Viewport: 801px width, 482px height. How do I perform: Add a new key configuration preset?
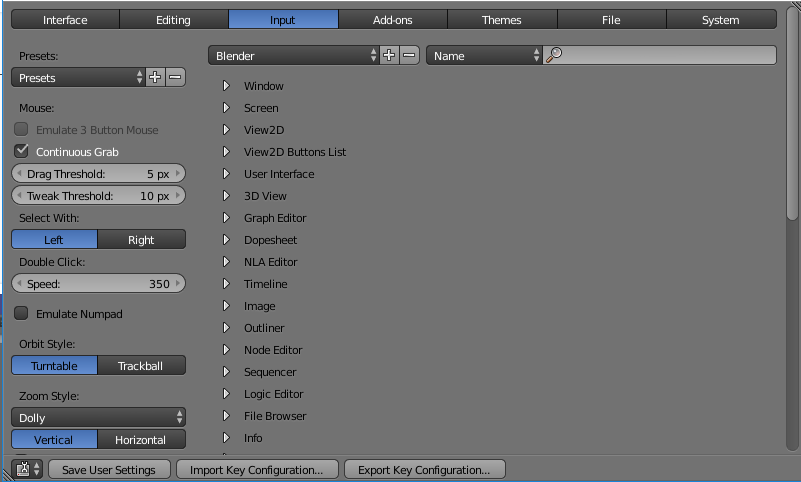tap(389, 55)
